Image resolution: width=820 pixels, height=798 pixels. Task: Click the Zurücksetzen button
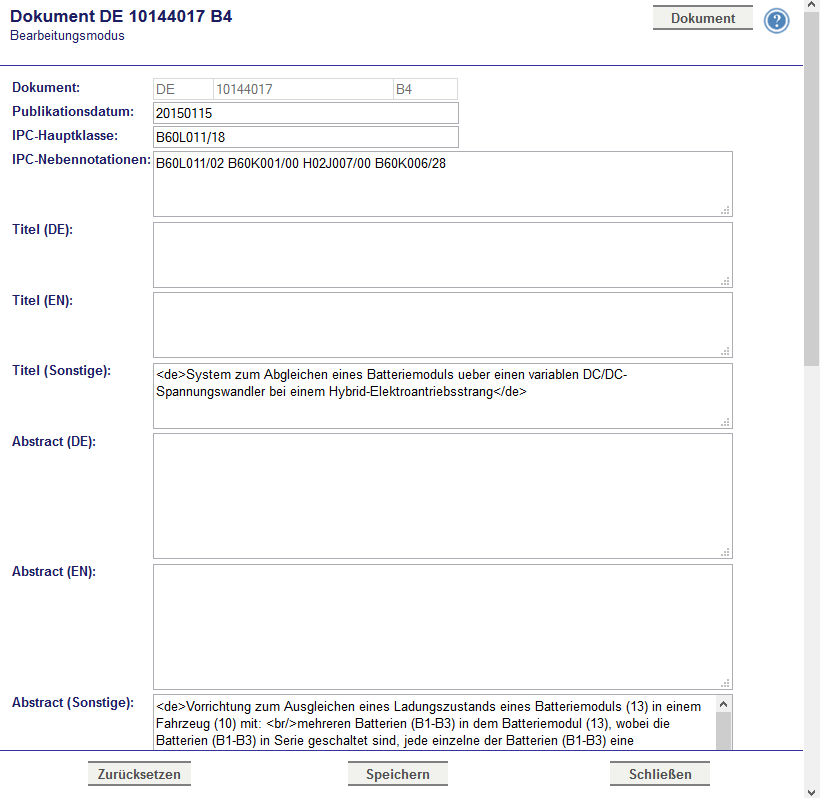tap(139, 774)
